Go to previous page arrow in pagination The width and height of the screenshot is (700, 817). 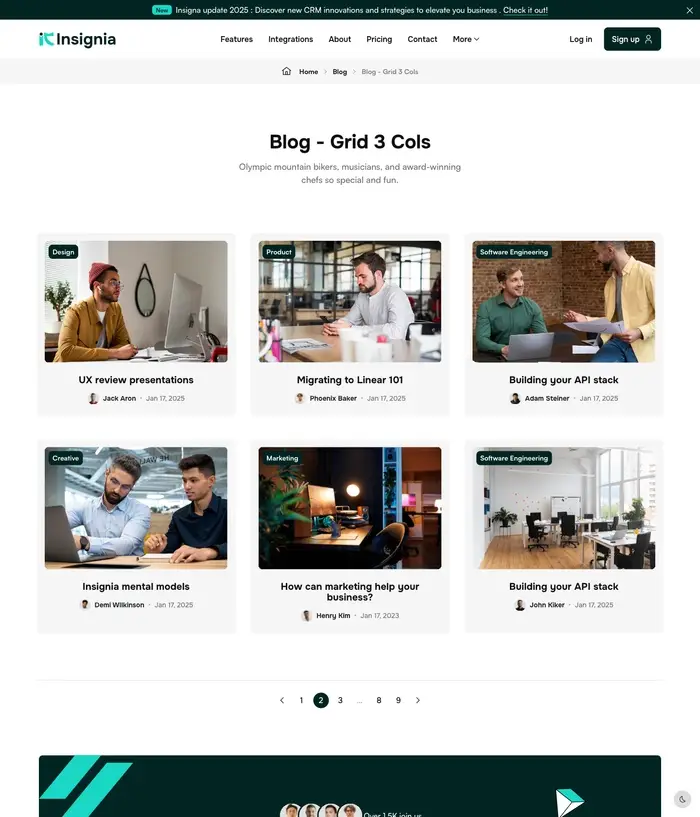click(x=282, y=700)
